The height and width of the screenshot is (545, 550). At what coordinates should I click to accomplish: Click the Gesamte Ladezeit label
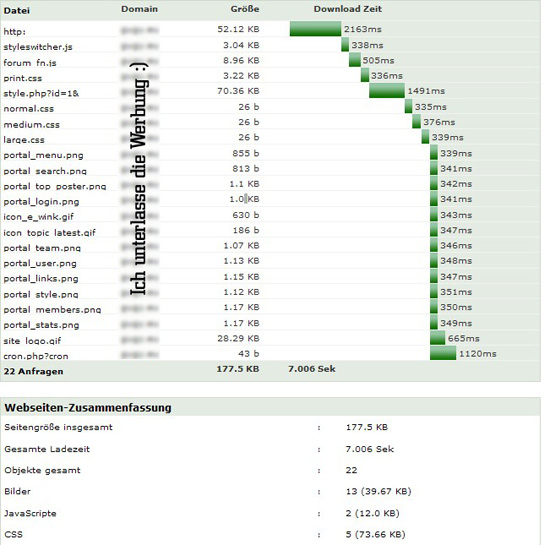click(x=47, y=449)
